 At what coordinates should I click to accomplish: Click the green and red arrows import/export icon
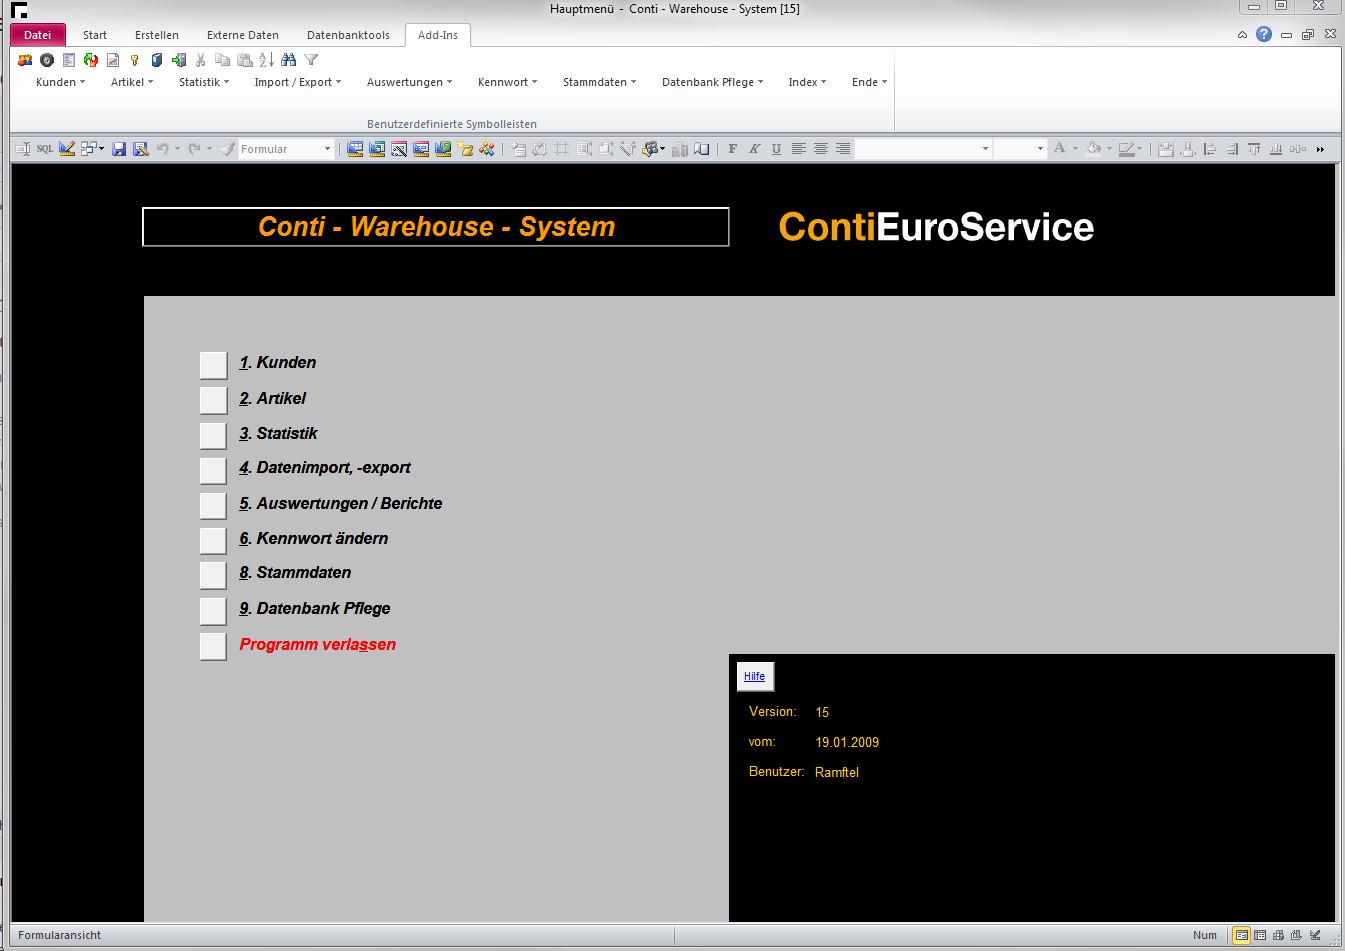pyautogui.click(x=91, y=60)
